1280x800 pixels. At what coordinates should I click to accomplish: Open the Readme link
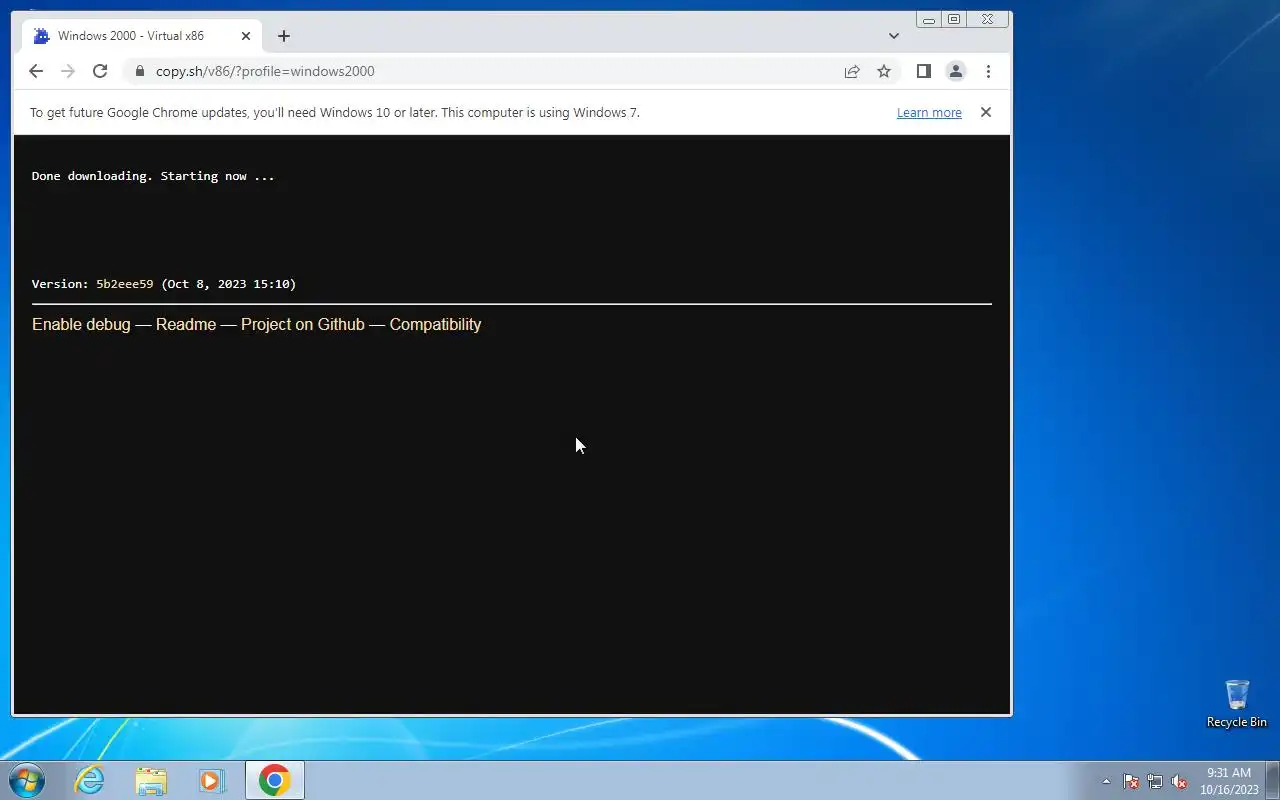tap(186, 324)
